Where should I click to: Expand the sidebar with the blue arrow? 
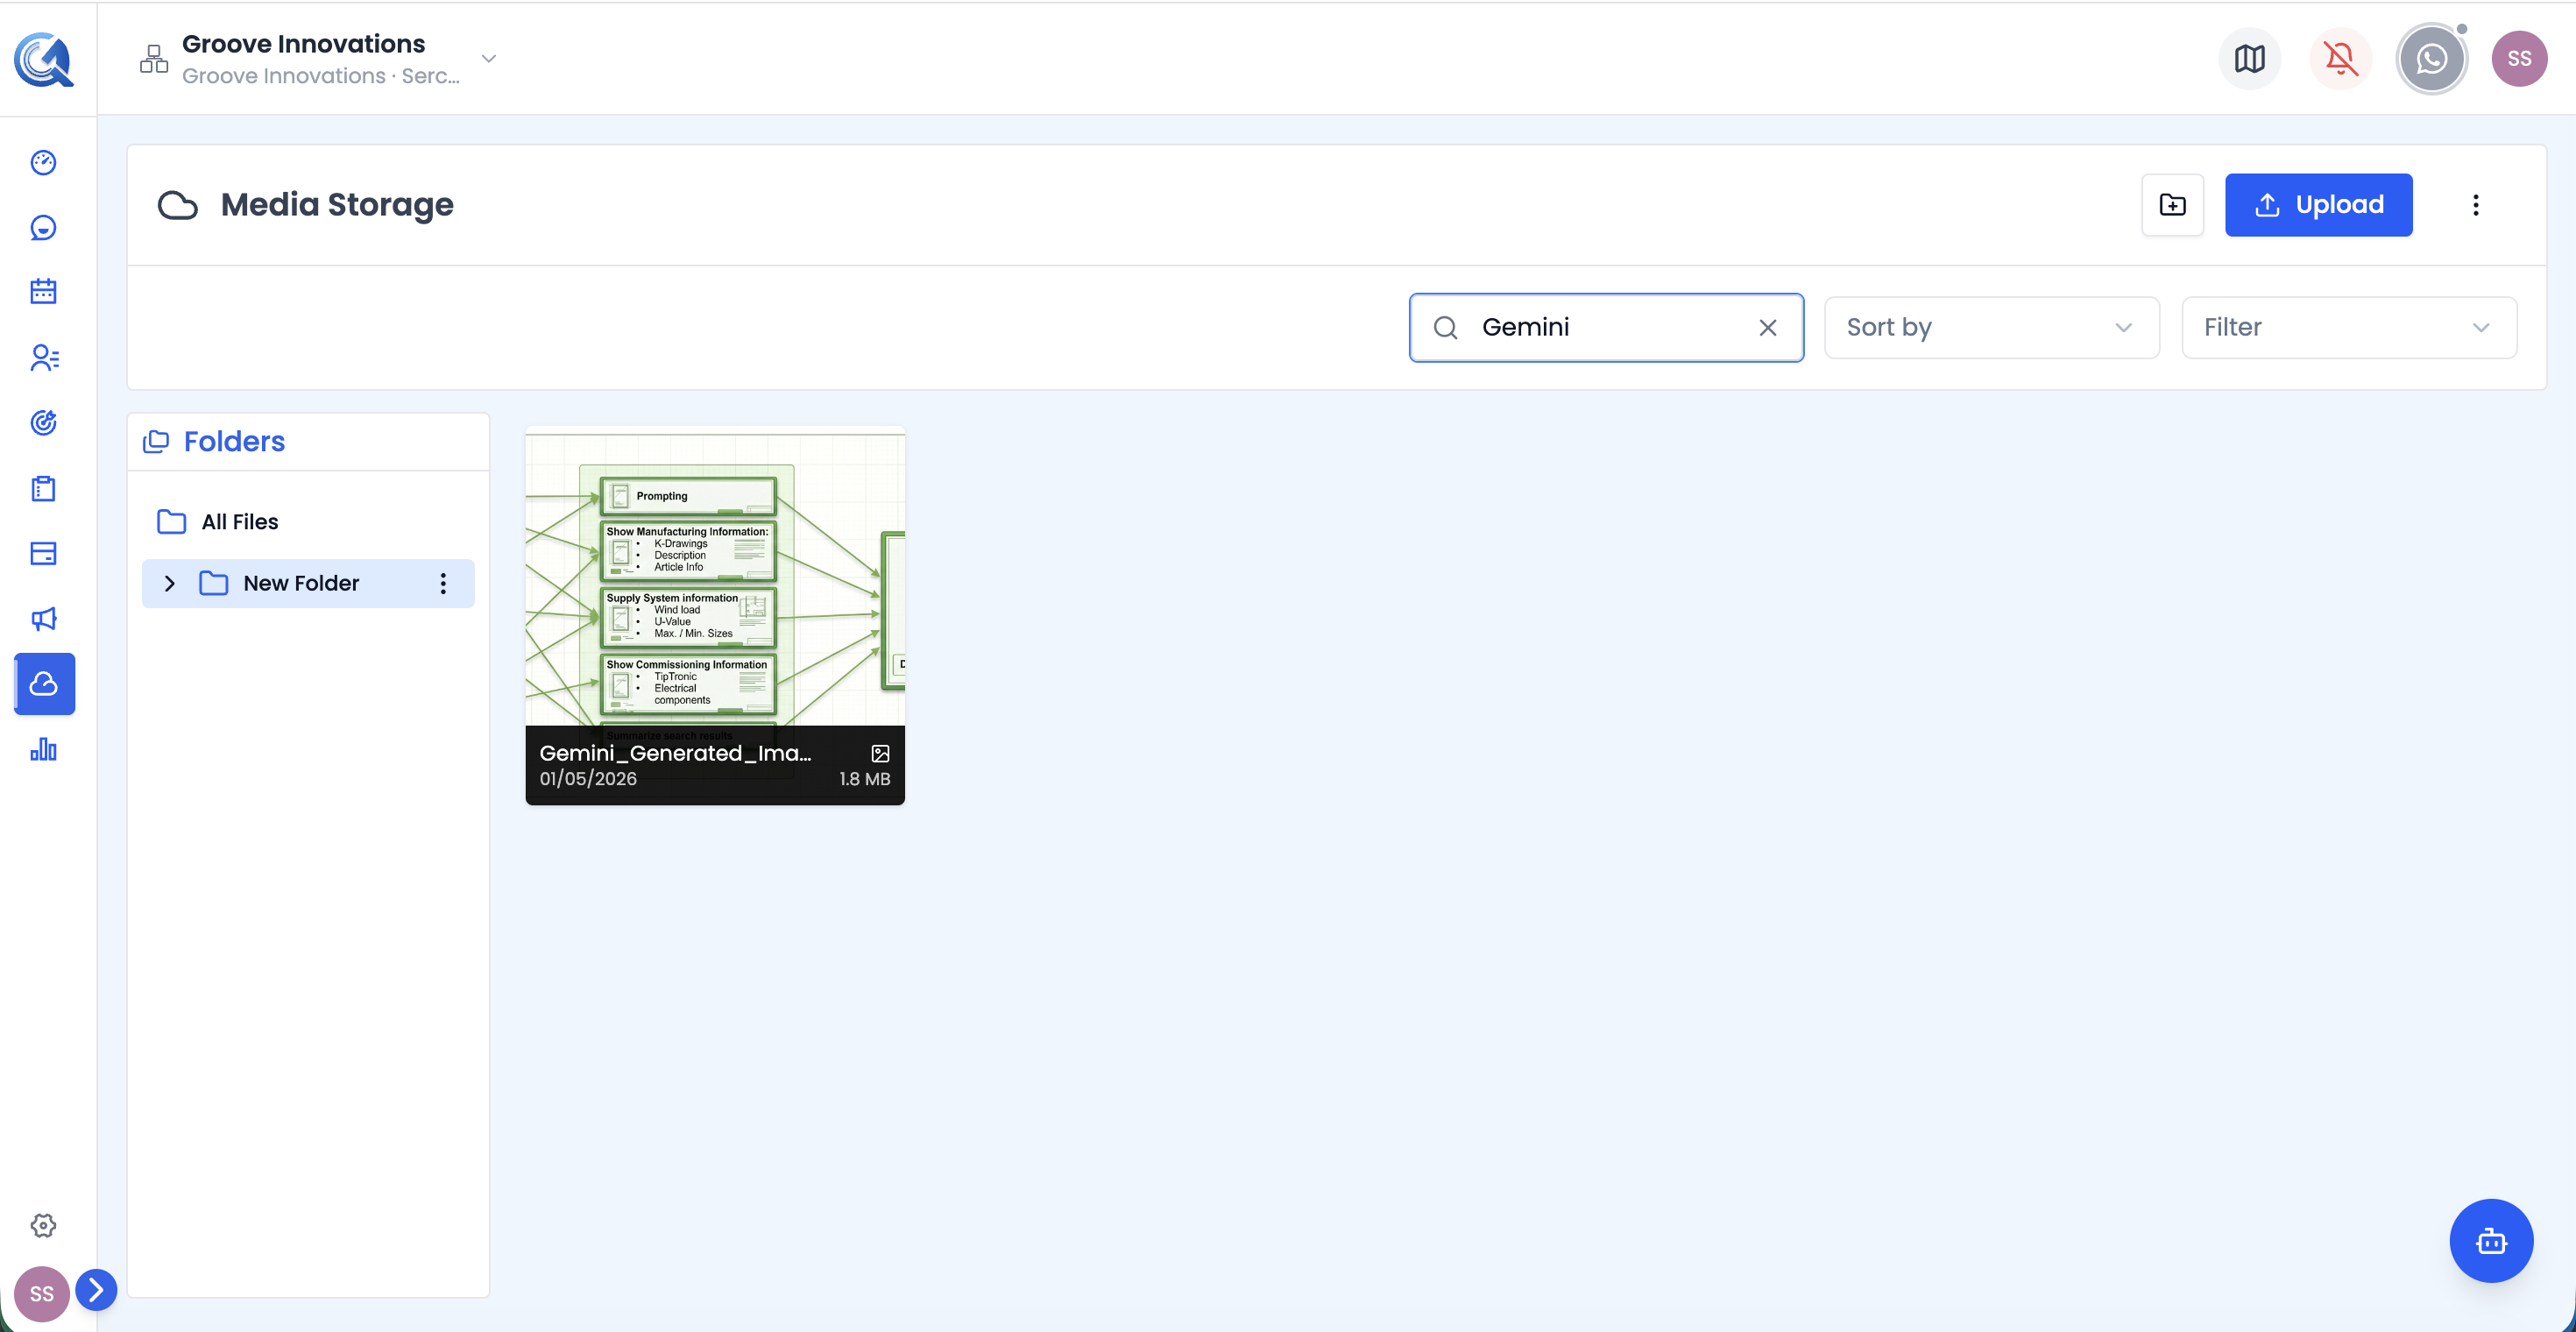pyautogui.click(x=96, y=1290)
